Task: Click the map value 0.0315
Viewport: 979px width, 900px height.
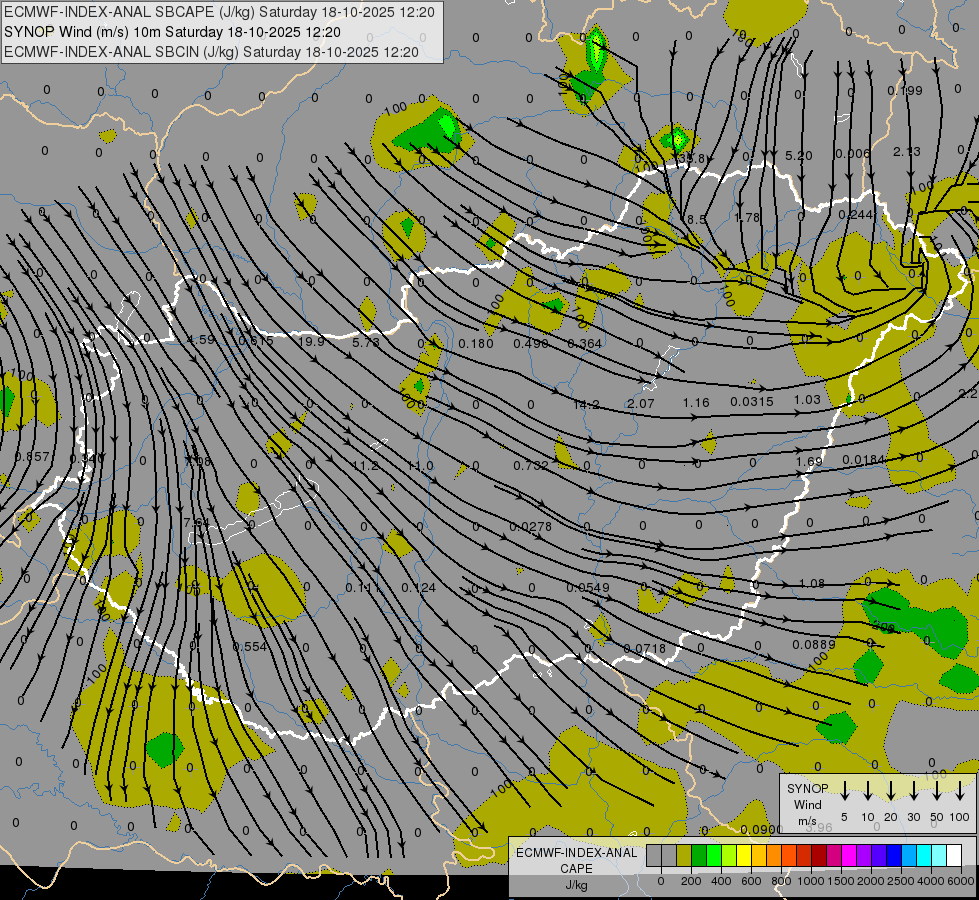Action: coord(752,402)
